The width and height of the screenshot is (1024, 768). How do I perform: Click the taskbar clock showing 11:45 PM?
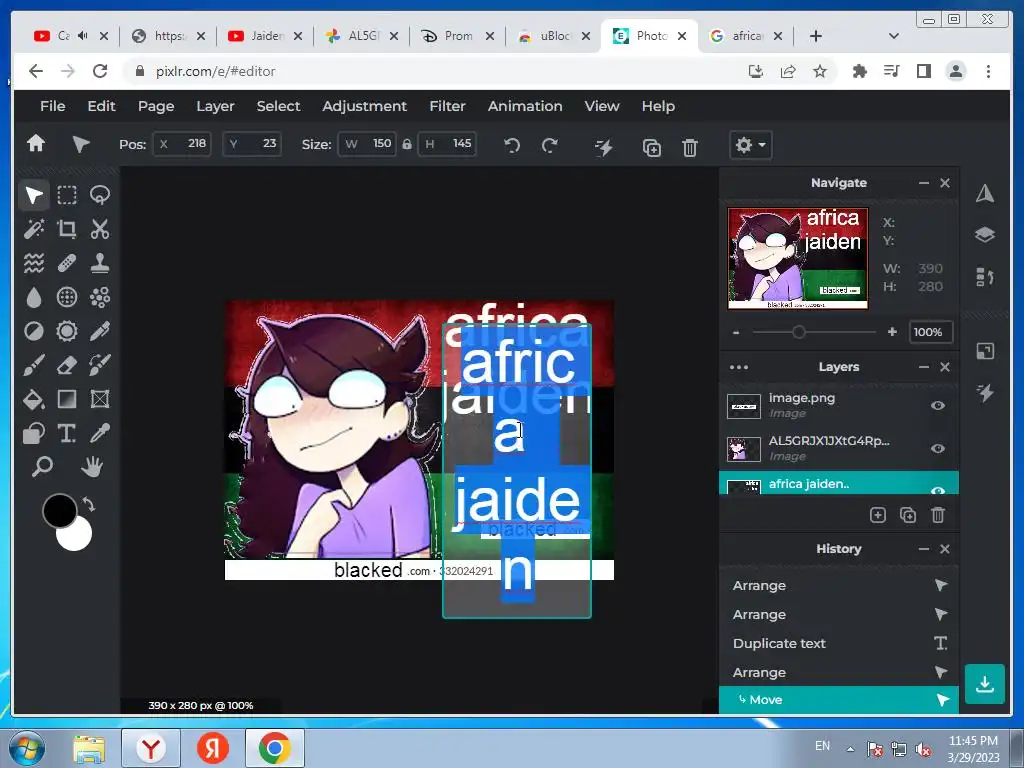click(973, 741)
